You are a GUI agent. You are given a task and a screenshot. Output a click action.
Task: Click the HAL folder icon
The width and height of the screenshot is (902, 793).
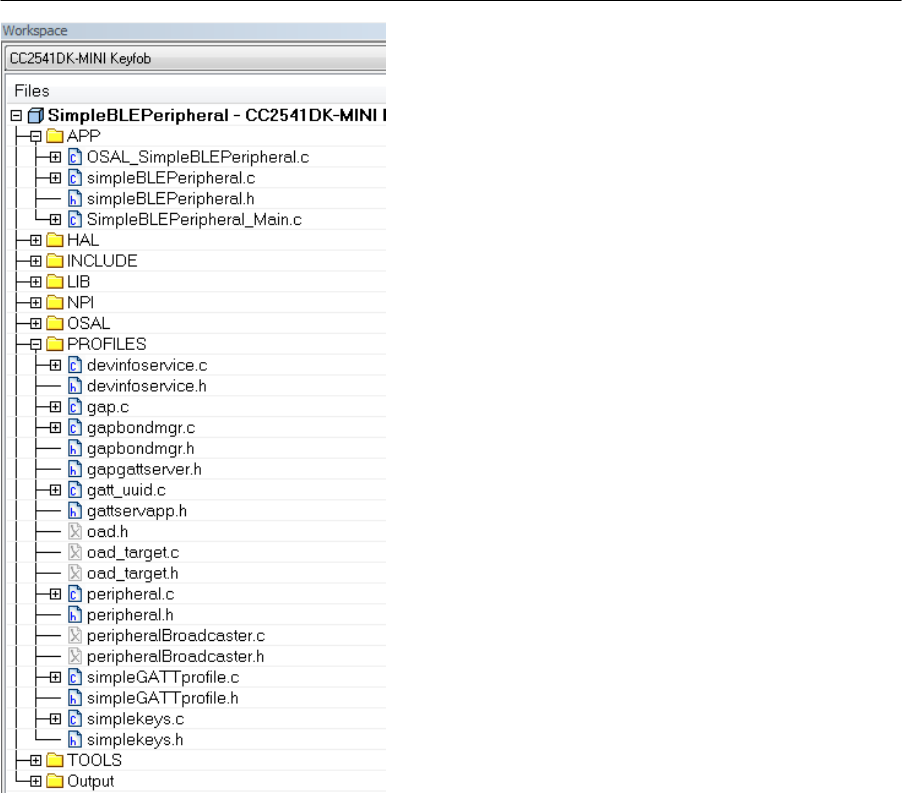tap(55, 240)
